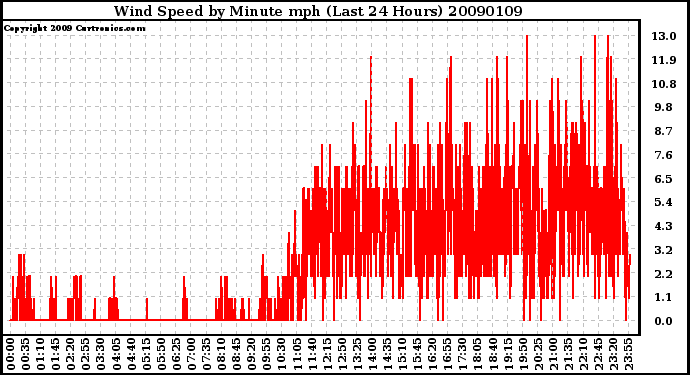This screenshot has width=690, height=375.
Task: Click the 00:35 time label
Action: click(x=26, y=354)
